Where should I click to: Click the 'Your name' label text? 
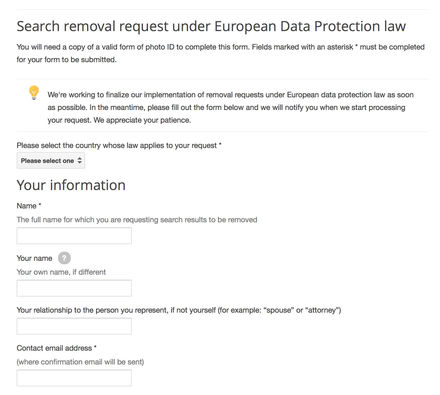pyautogui.click(x=34, y=258)
